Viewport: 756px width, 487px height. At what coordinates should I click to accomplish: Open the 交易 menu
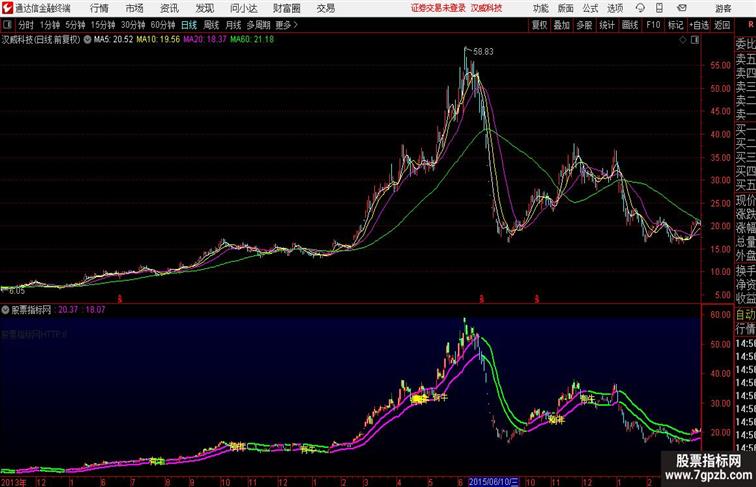click(x=325, y=8)
